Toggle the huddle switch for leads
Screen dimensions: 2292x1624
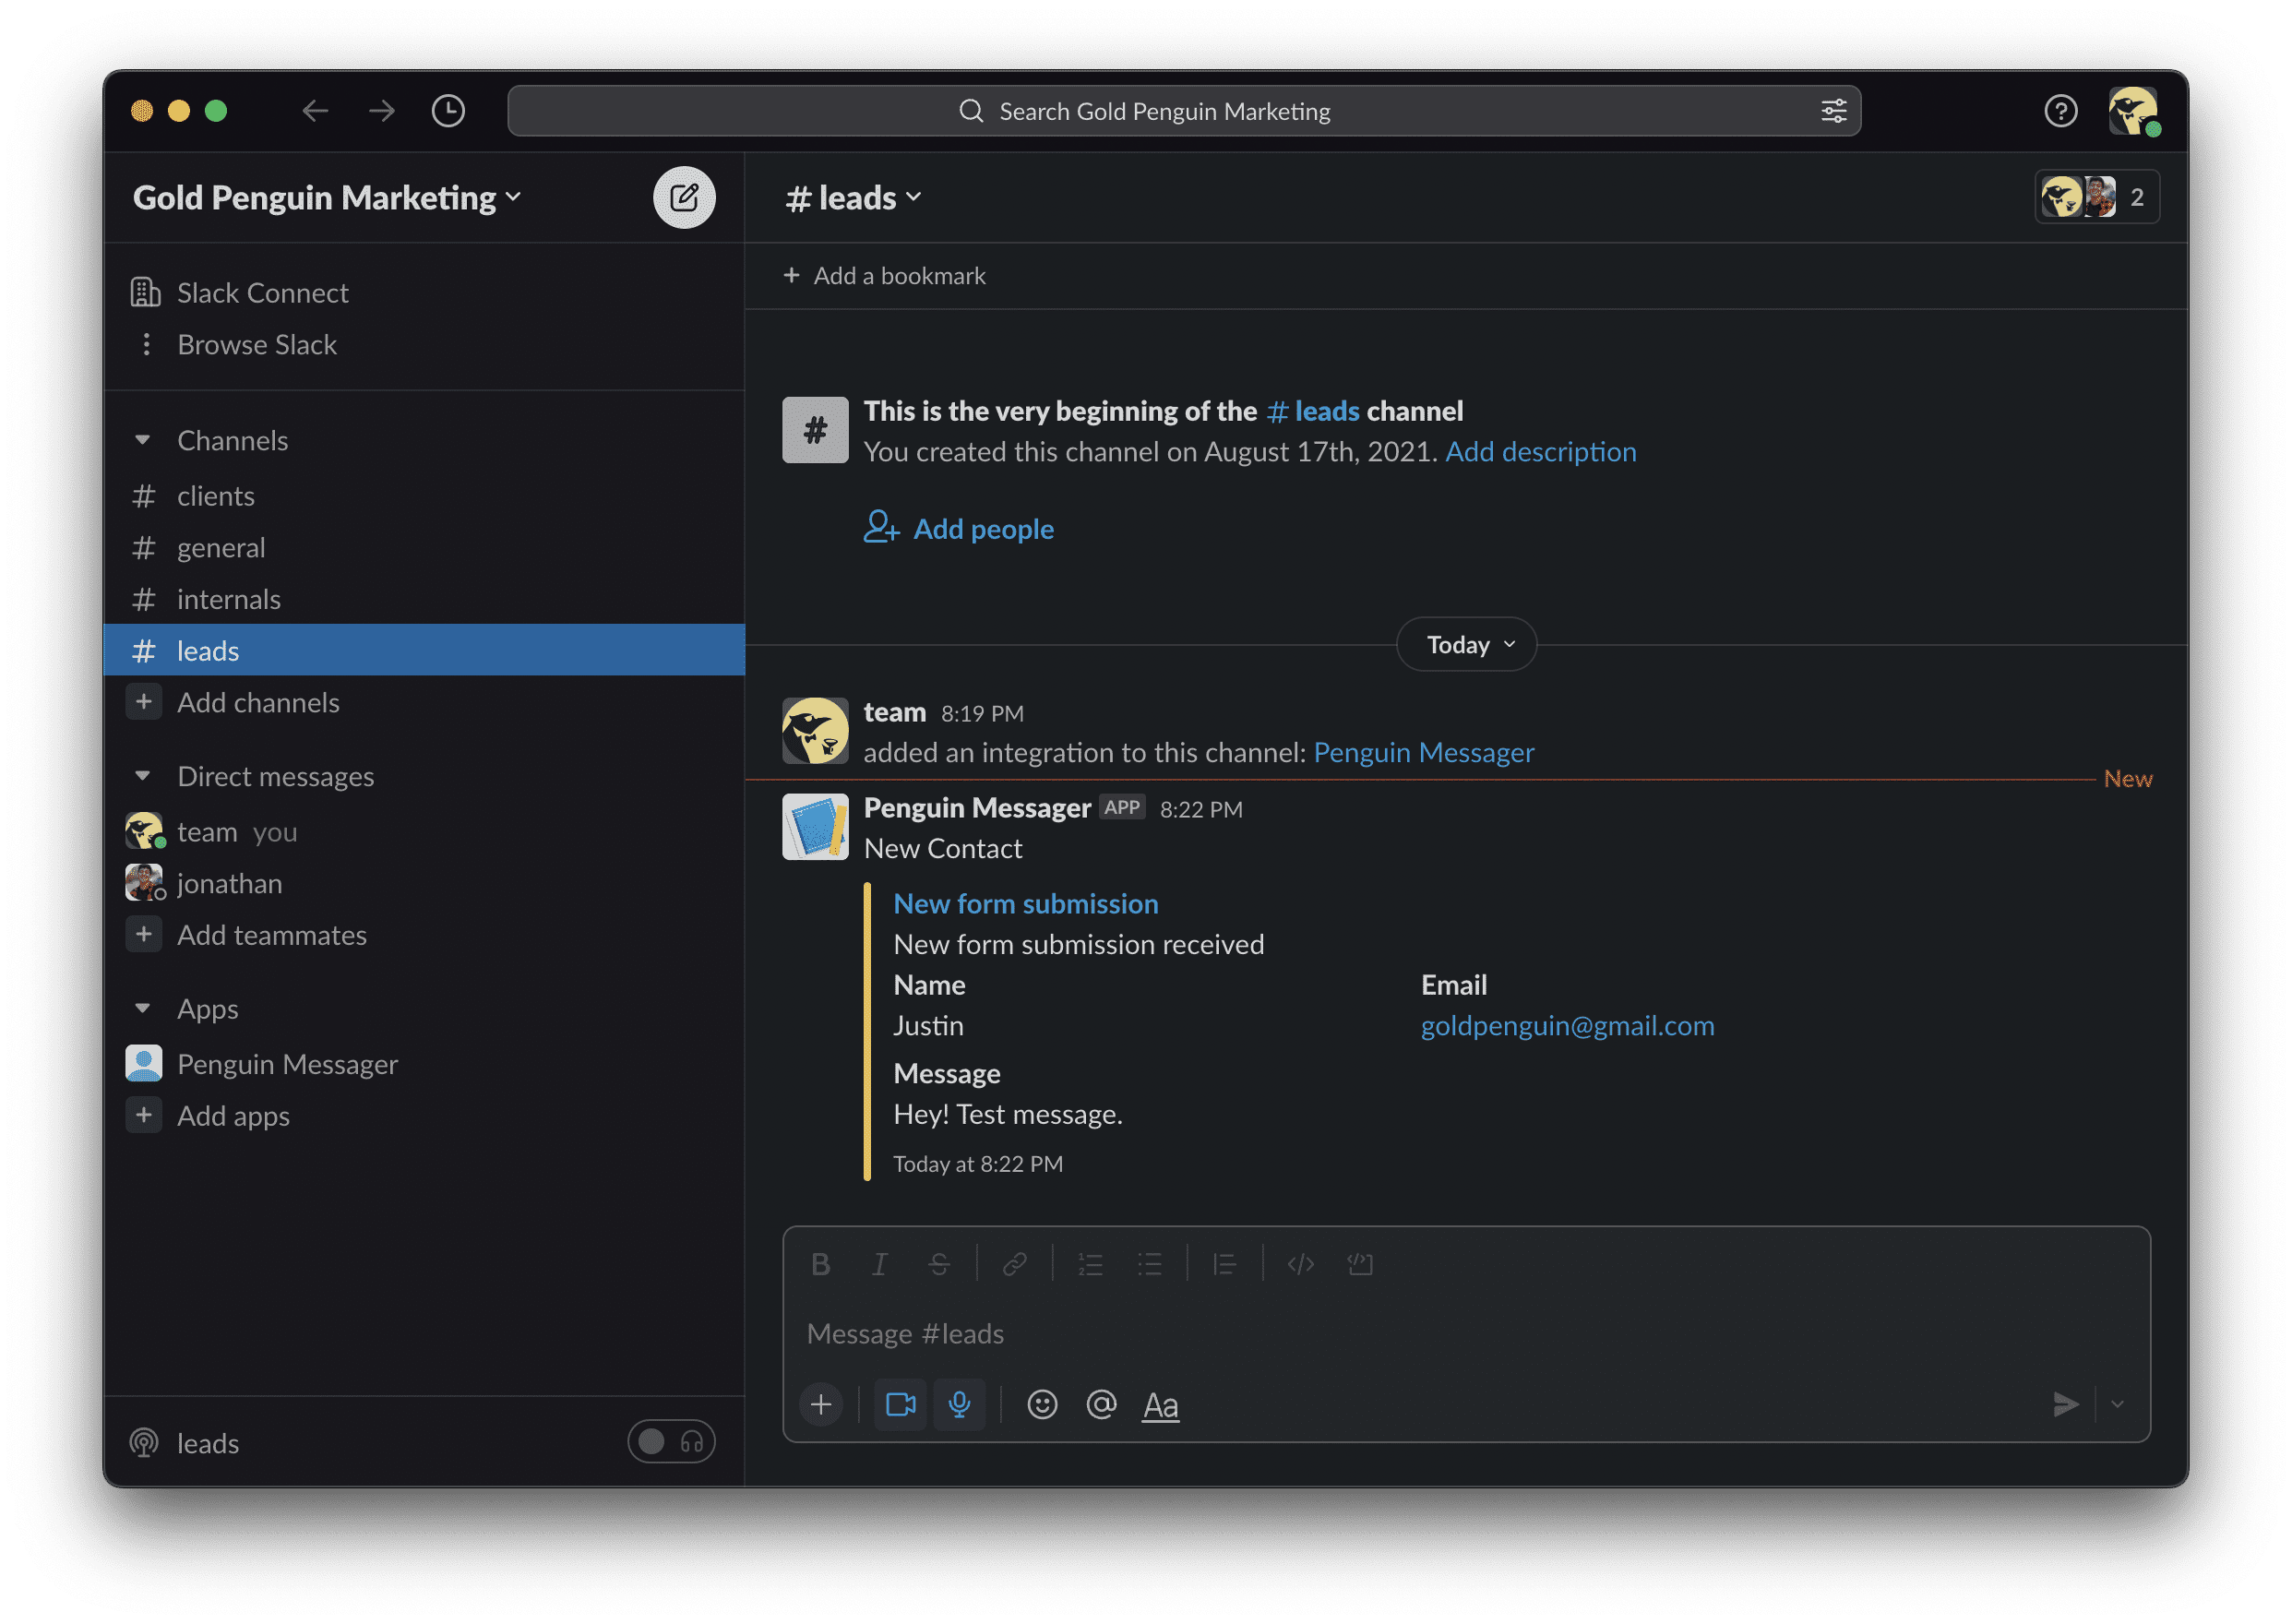pyautogui.click(x=671, y=1442)
